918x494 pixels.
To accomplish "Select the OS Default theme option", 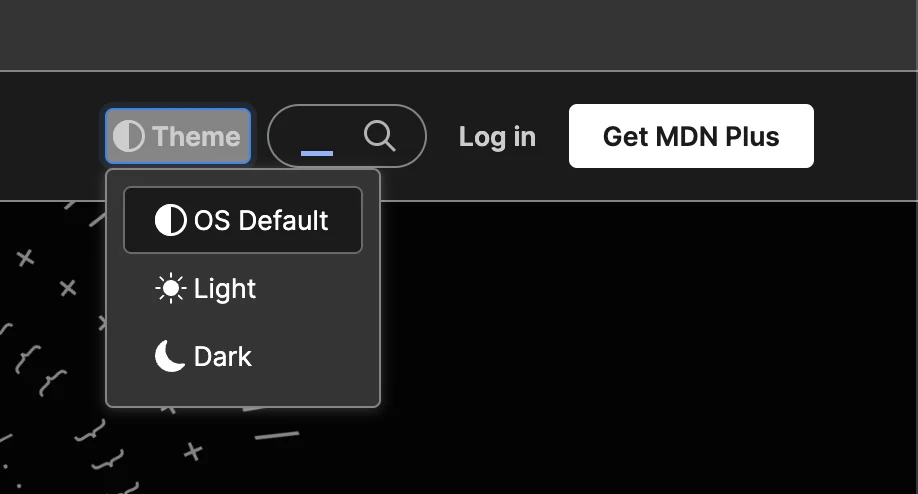I will pos(243,220).
